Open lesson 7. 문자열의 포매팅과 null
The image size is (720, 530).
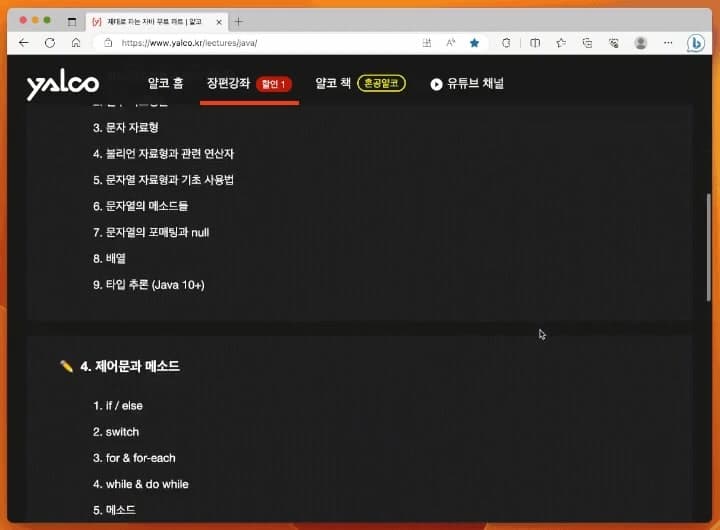[151, 232]
